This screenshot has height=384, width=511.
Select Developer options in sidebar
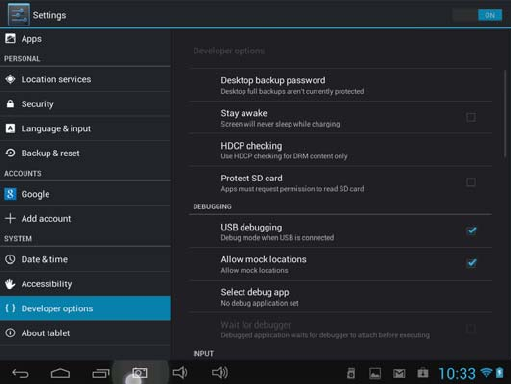85,308
